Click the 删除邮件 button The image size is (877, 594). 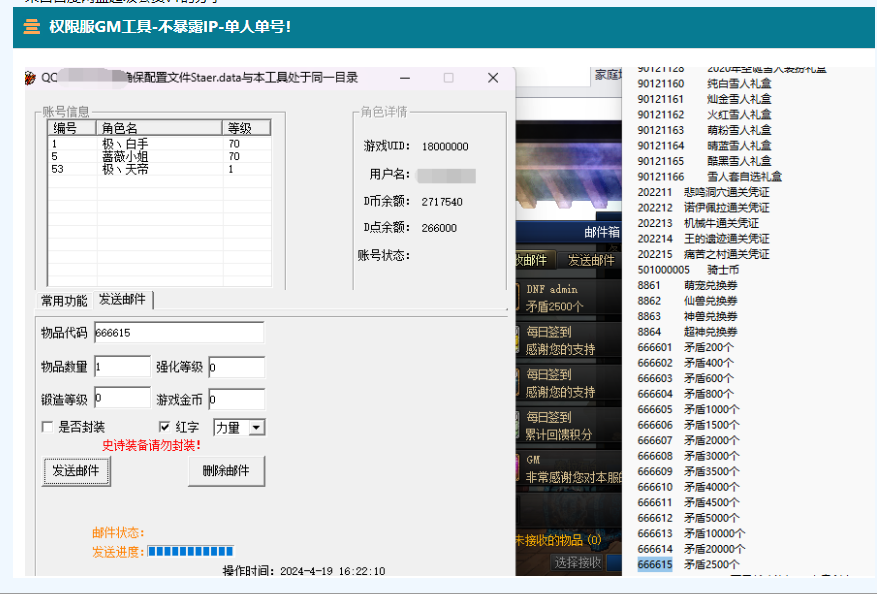coord(225,471)
